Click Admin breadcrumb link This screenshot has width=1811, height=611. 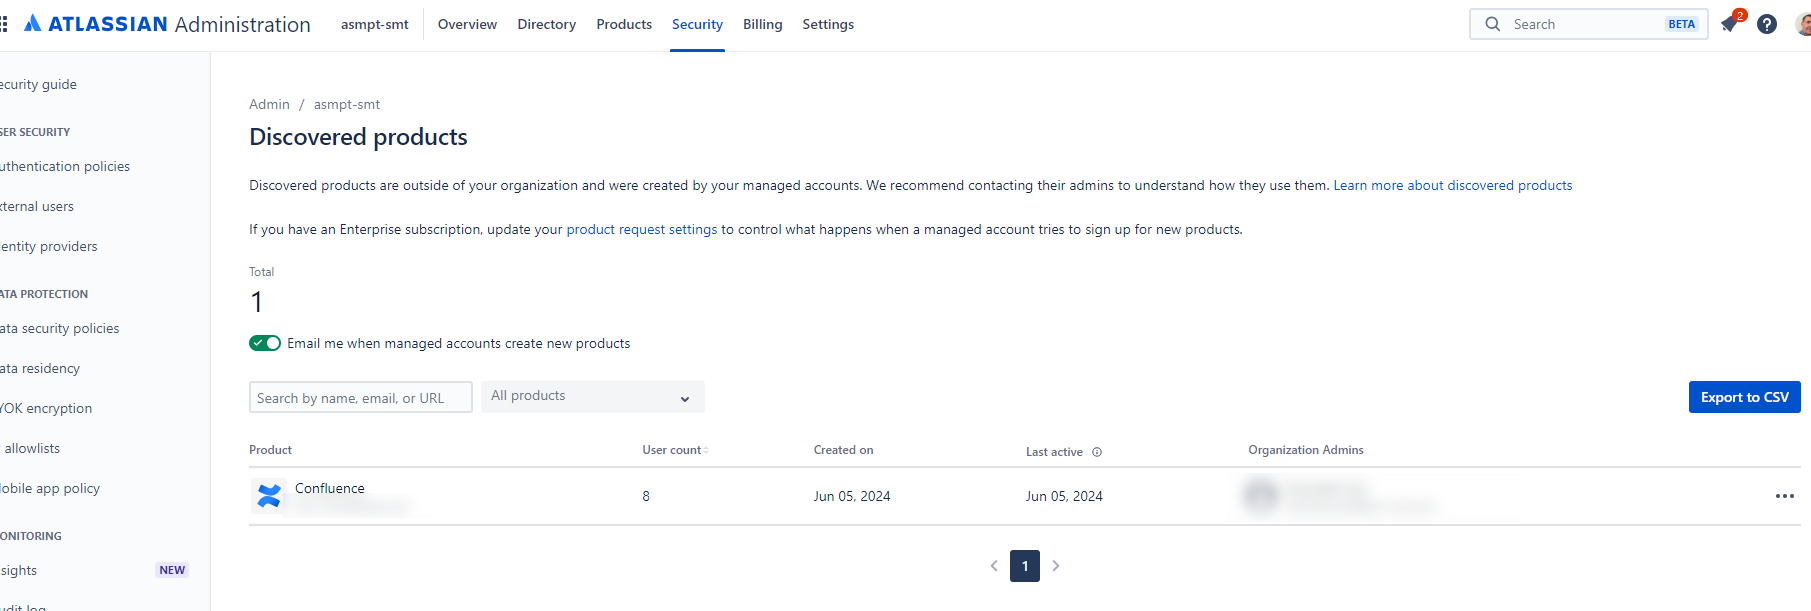pyautogui.click(x=269, y=104)
